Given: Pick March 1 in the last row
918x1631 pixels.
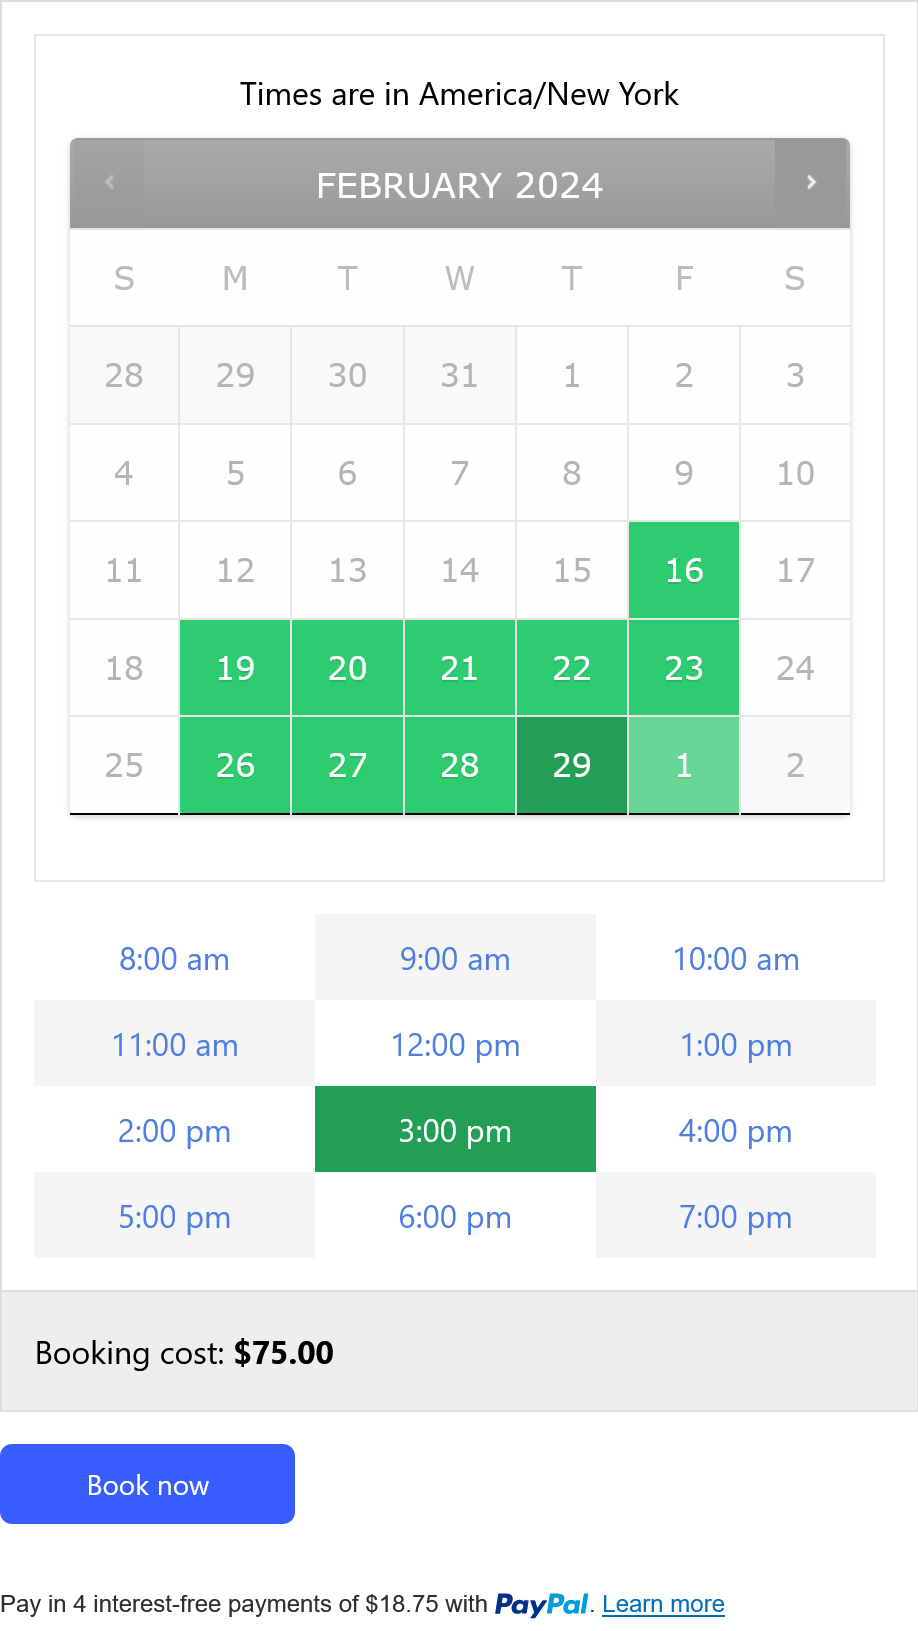Looking at the screenshot, I should click(x=684, y=765).
